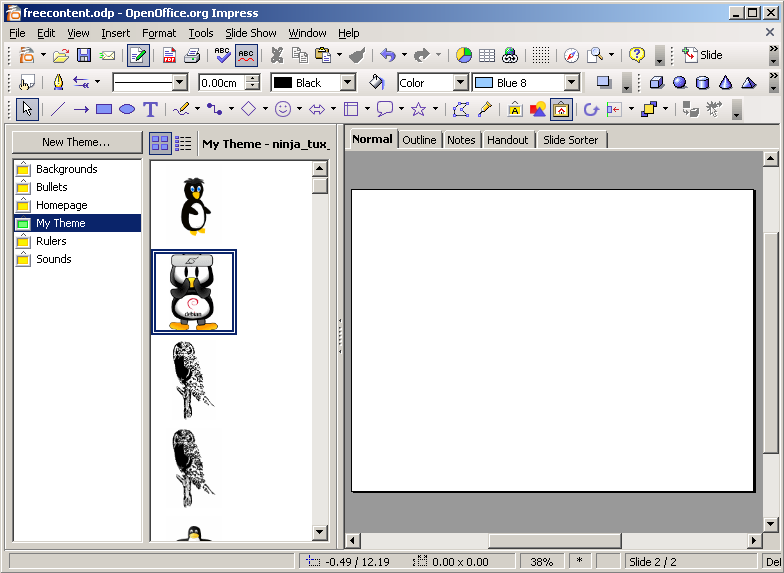Open a file with the Open icon

coord(60,56)
